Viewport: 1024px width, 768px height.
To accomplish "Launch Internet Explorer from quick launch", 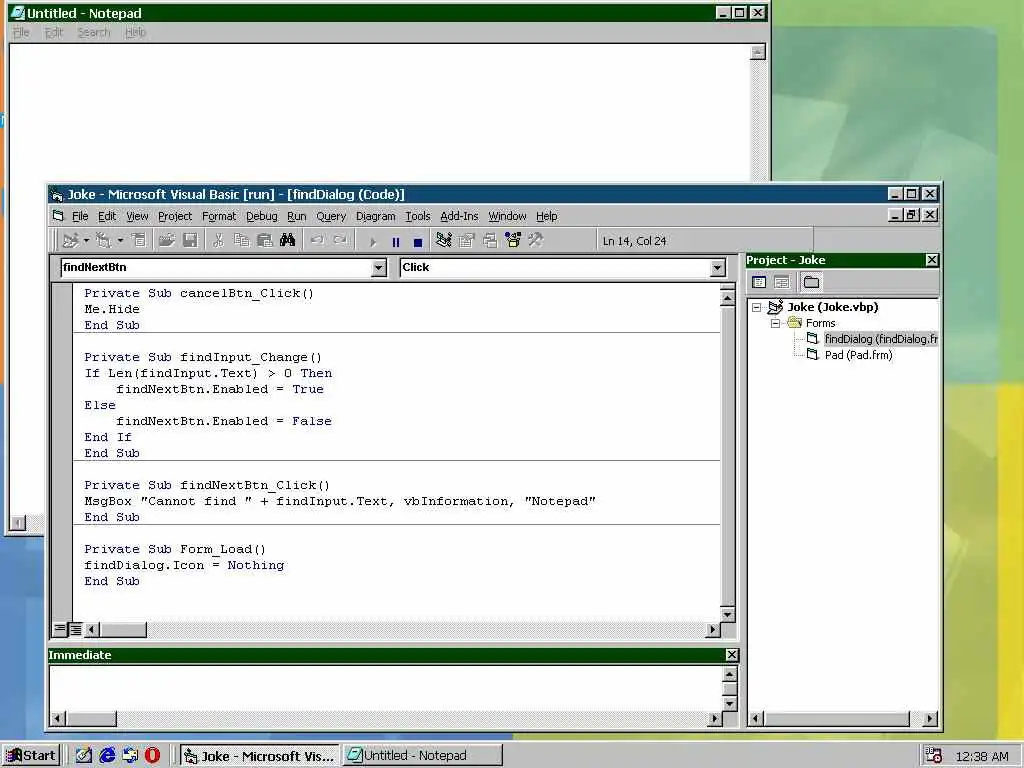I will pyautogui.click(x=107, y=756).
